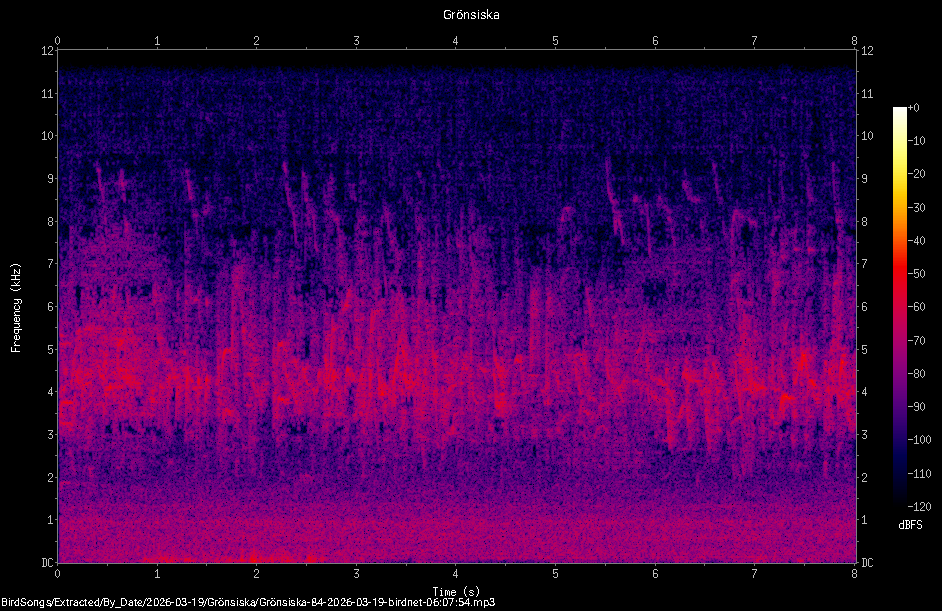Click the 5 kHz label on right axis
The image size is (942, 611).
point(865,349)
